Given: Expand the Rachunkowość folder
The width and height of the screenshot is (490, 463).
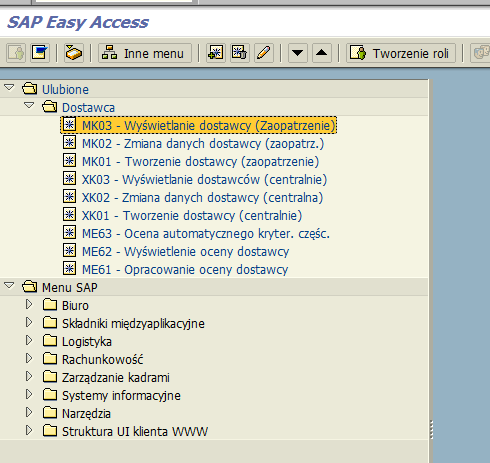Looking at the screenshot, I should pos(29,358).
